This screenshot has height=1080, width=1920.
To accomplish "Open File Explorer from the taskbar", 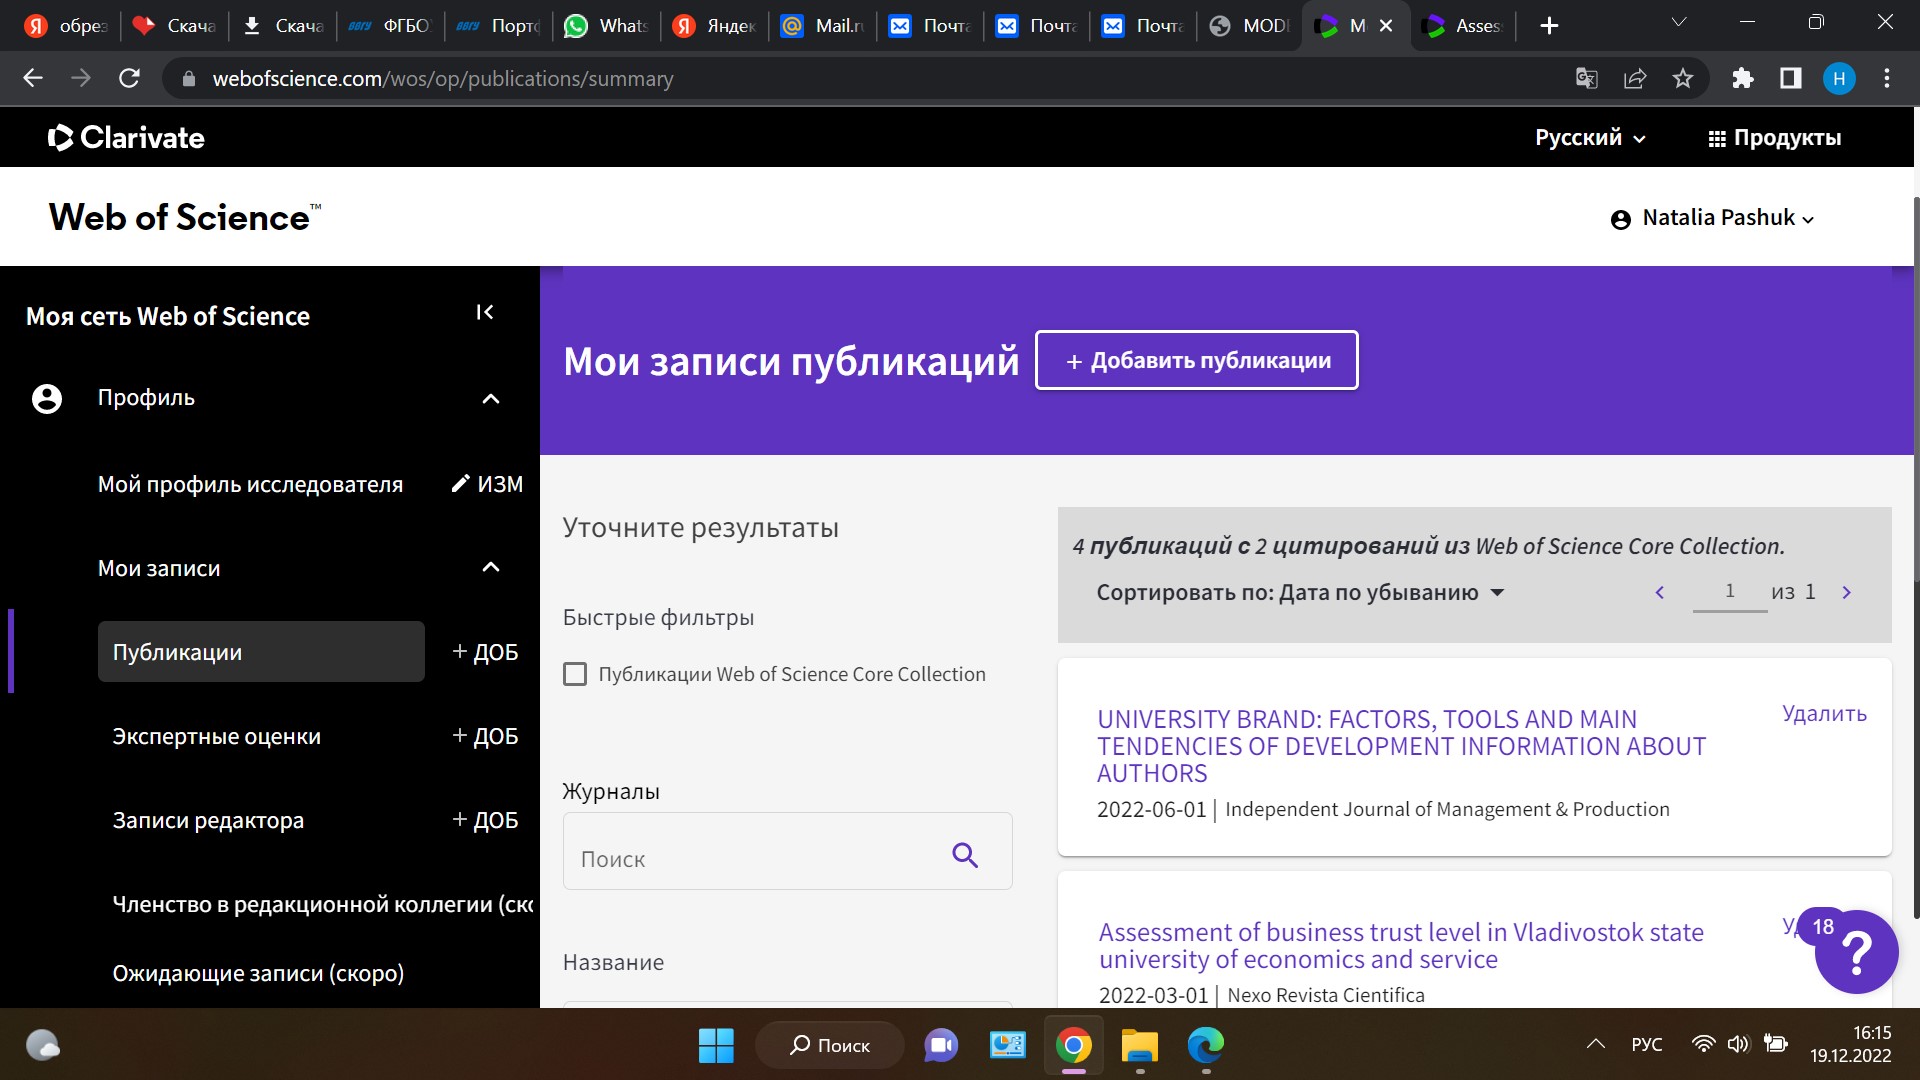I will click(1139, 1046).
